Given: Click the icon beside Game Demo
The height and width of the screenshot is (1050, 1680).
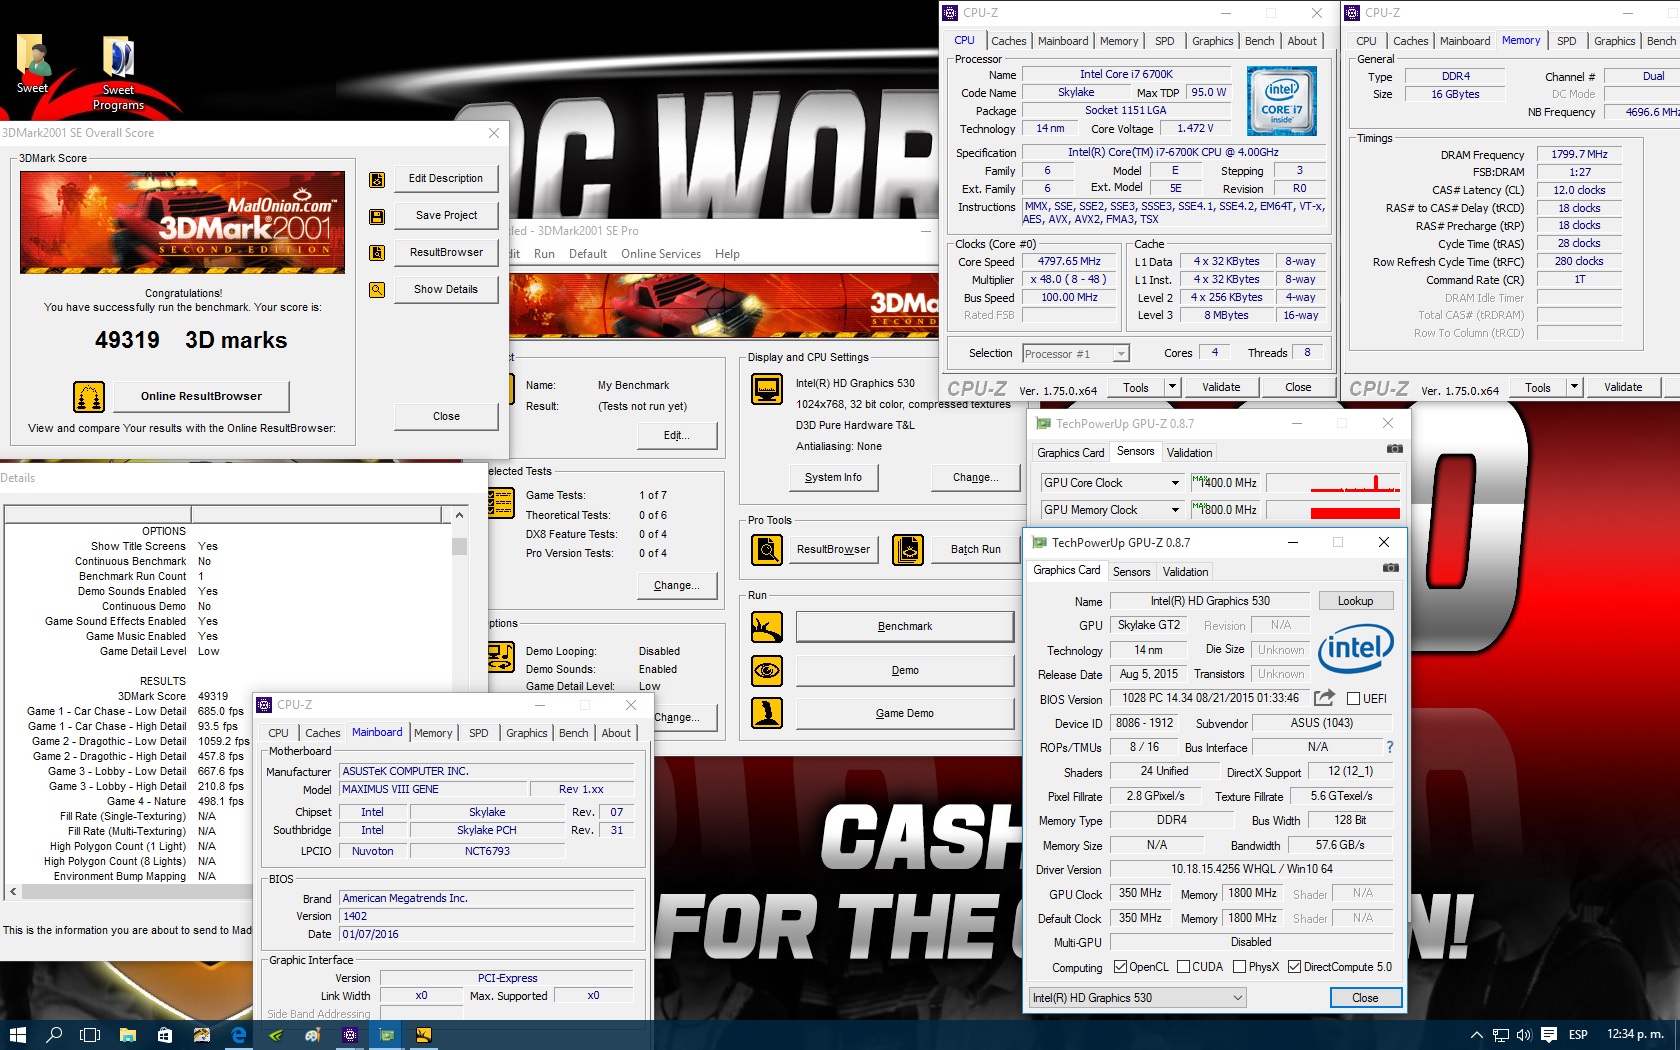Looking at the screenshot, I should coord(767,713).
